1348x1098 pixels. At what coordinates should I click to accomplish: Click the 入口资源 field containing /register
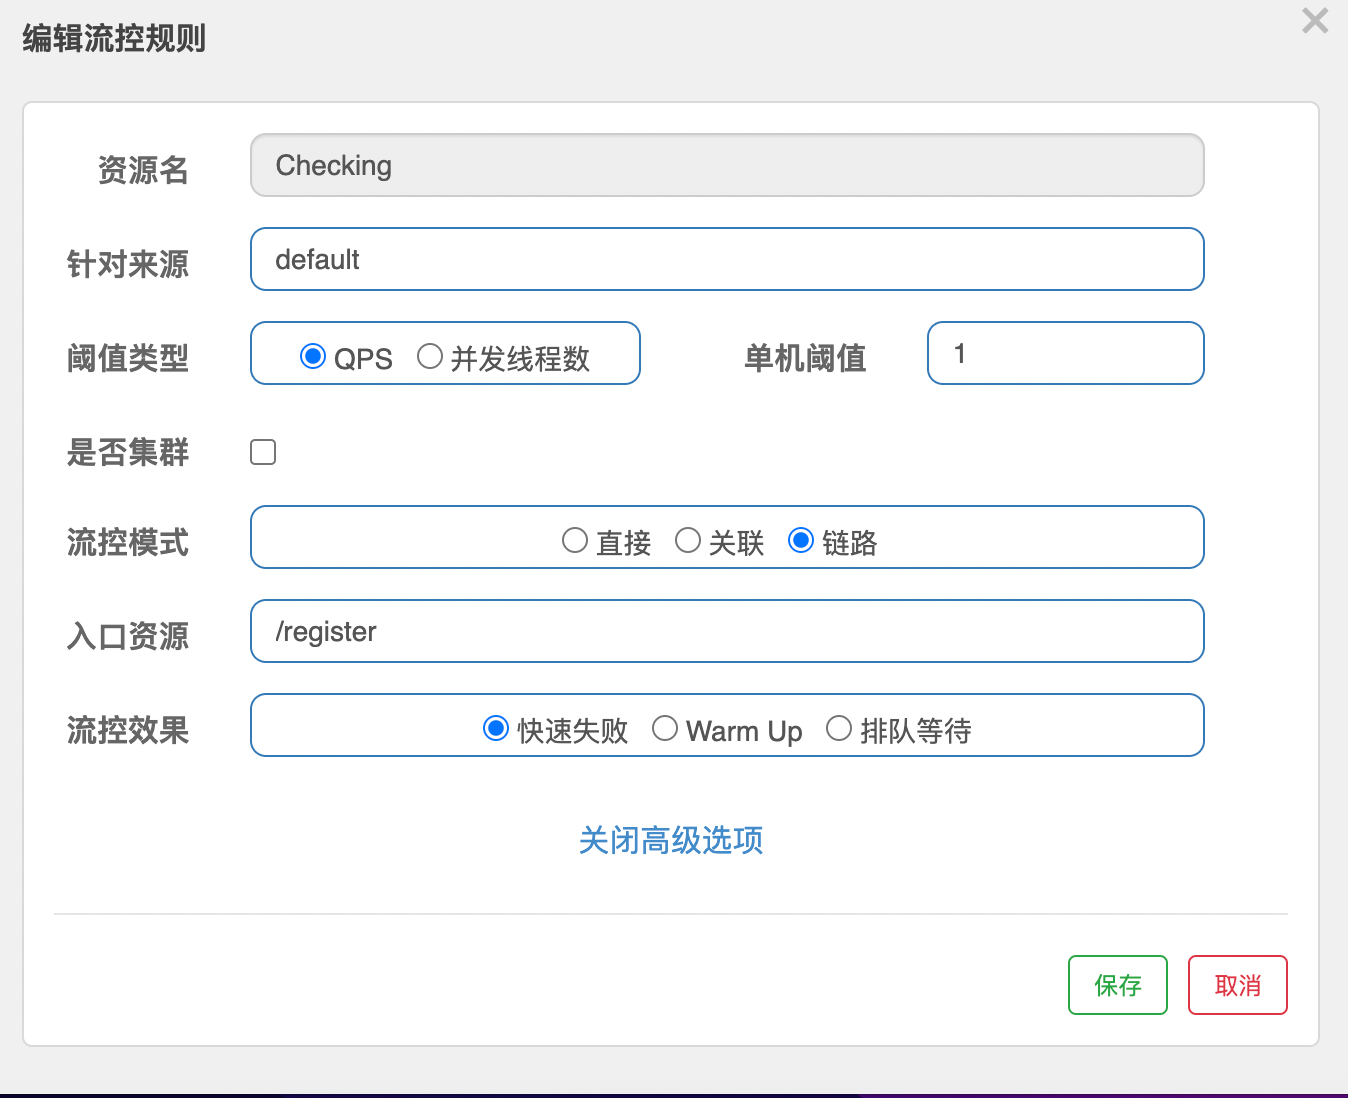(x=726, y=631)
